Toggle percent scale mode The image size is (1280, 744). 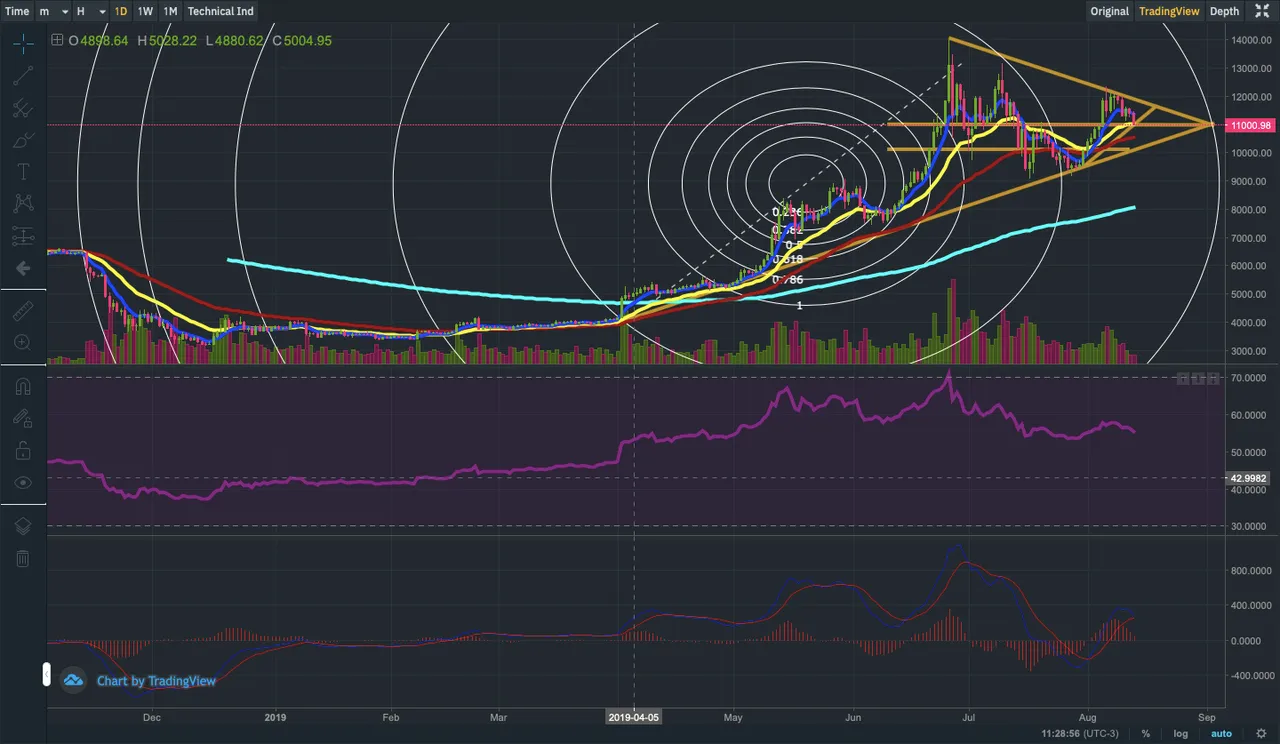click(x=1145, y=734)
